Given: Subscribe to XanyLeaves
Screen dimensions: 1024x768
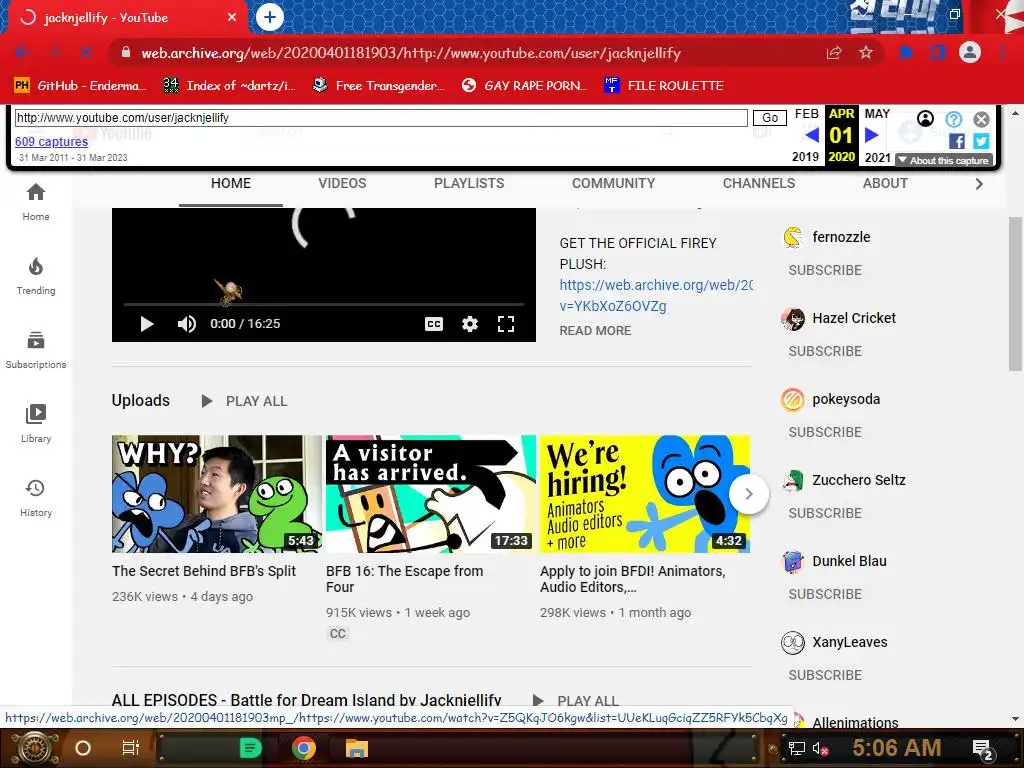Looking at the screenshot, I should point(825,675).
